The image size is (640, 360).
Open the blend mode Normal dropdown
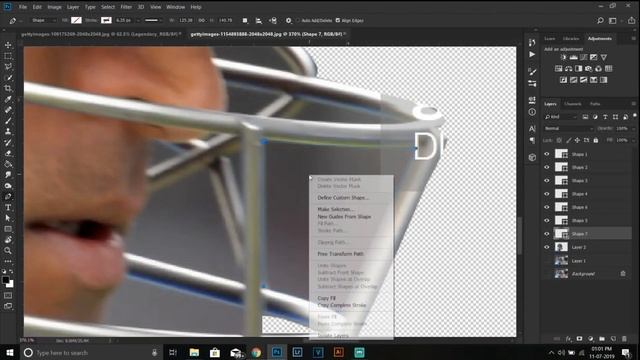click(568, 128)
